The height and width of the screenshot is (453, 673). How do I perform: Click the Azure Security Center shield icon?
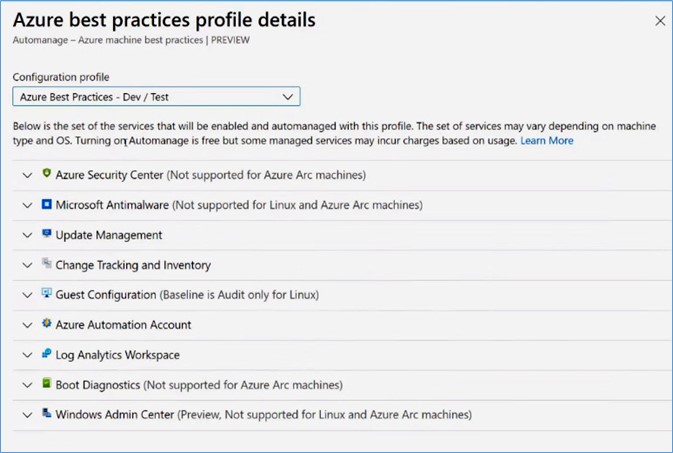pos(46,175)
